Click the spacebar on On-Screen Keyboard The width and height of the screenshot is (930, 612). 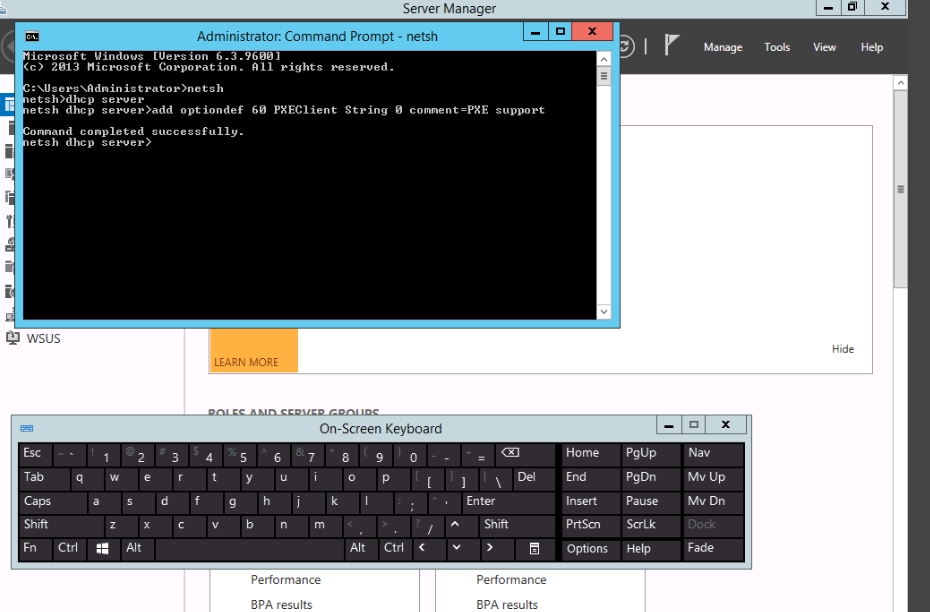[x=249, y=549]
